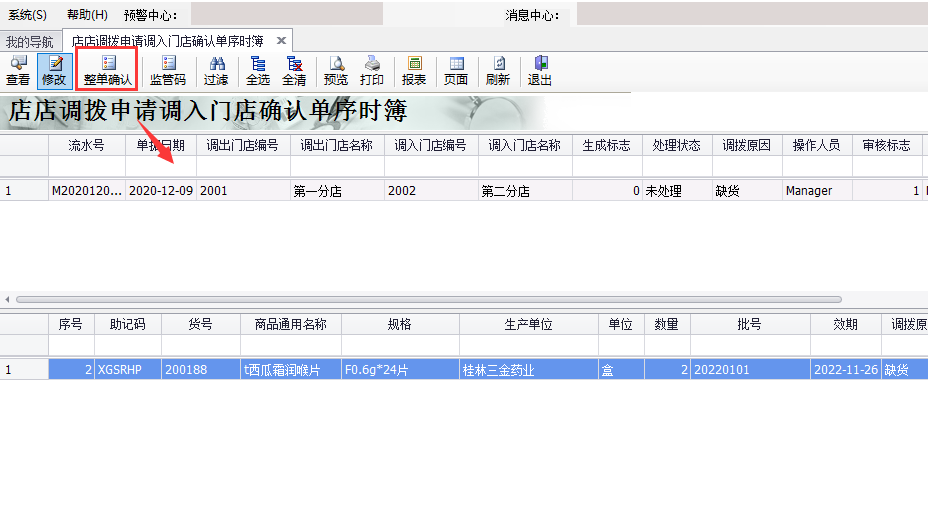Click the 桂林三金药业 manufacturer cell
Screen dimensions: 928x505
pyautogui.click(x=529, y=369)
